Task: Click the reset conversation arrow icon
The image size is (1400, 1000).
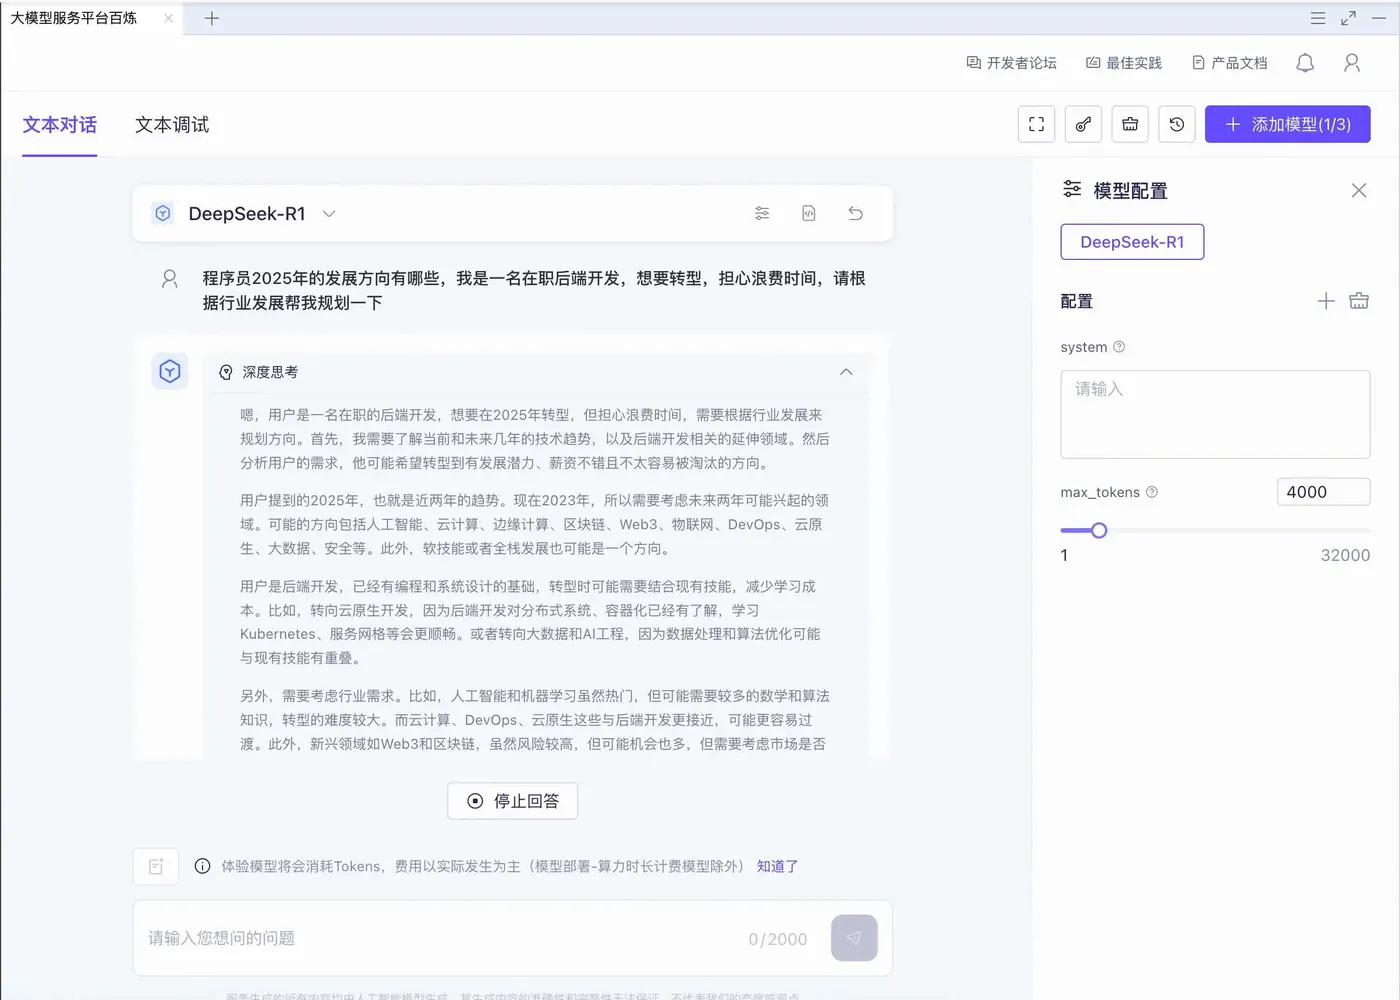Action: tap(856, 213)
